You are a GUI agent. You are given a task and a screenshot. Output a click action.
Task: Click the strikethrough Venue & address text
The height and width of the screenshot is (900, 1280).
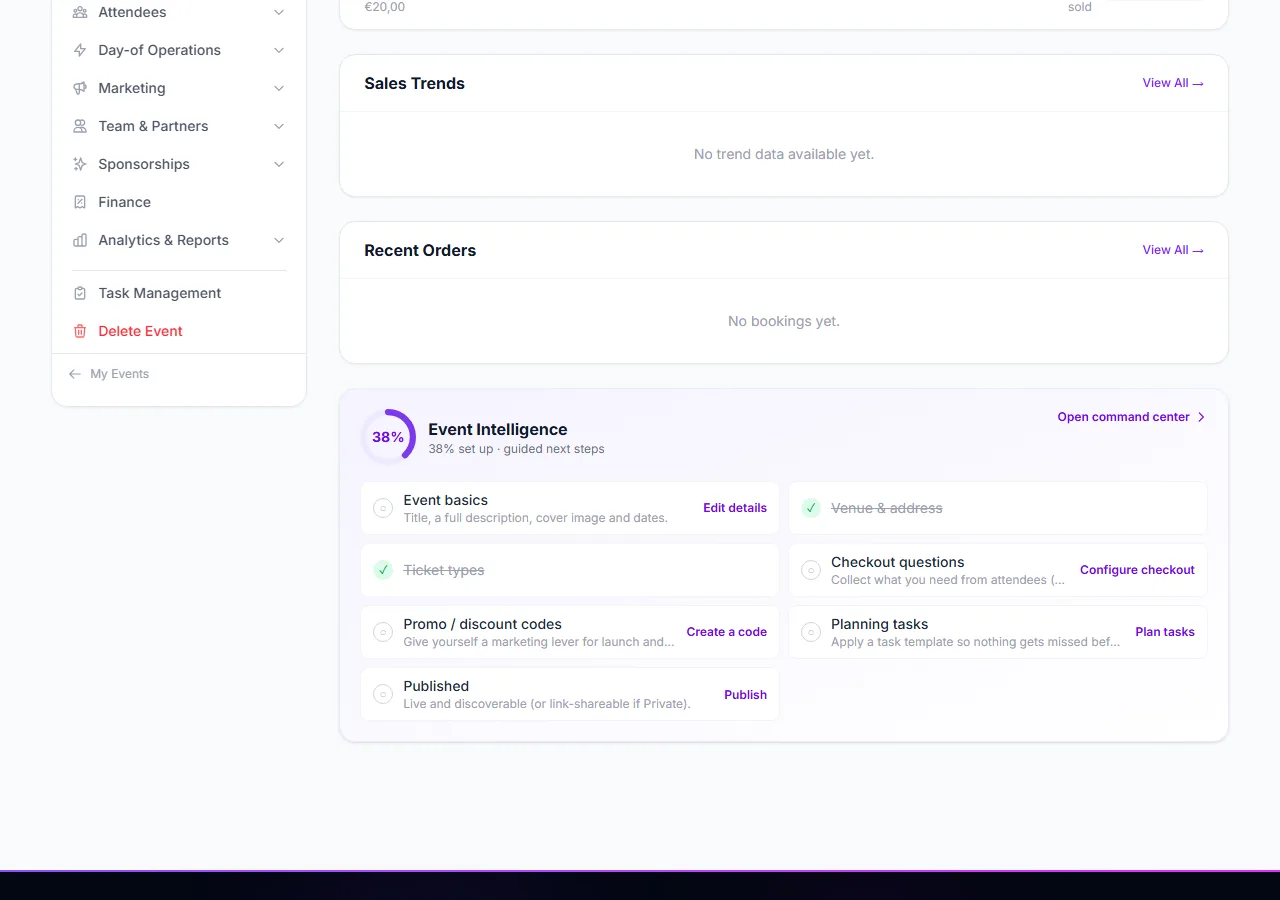887,508
